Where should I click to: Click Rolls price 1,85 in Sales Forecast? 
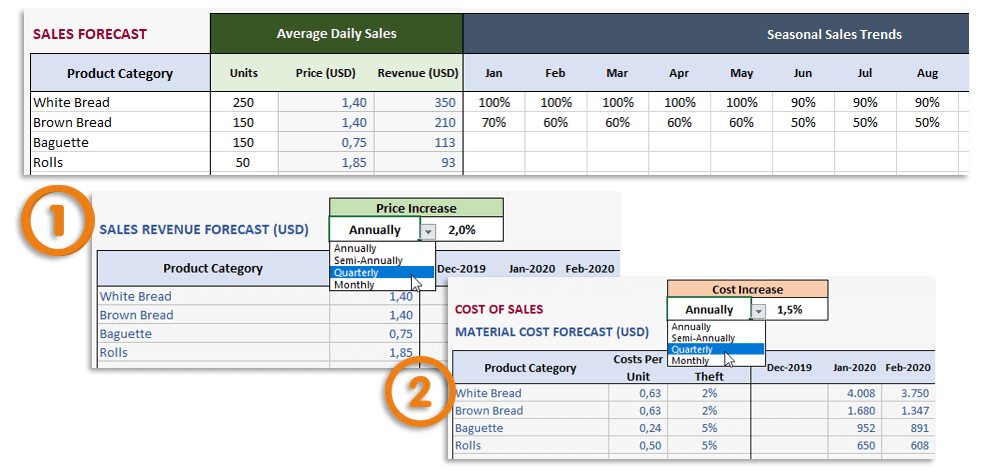pyautogui.click(x=326, y=163)
